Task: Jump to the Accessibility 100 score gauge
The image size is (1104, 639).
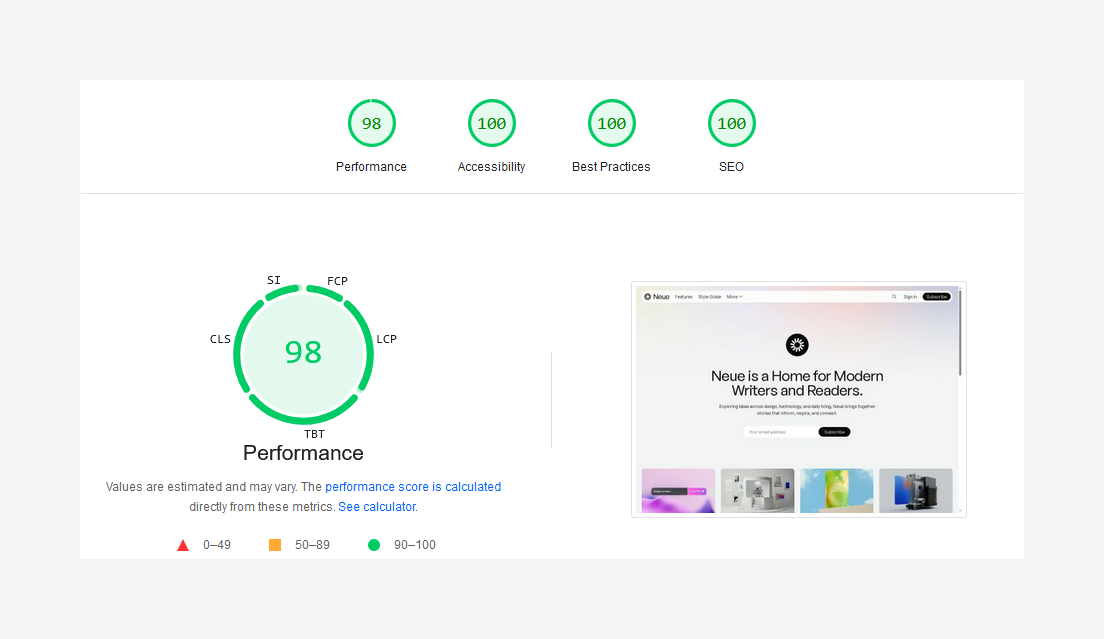Action: pos(491,124)
